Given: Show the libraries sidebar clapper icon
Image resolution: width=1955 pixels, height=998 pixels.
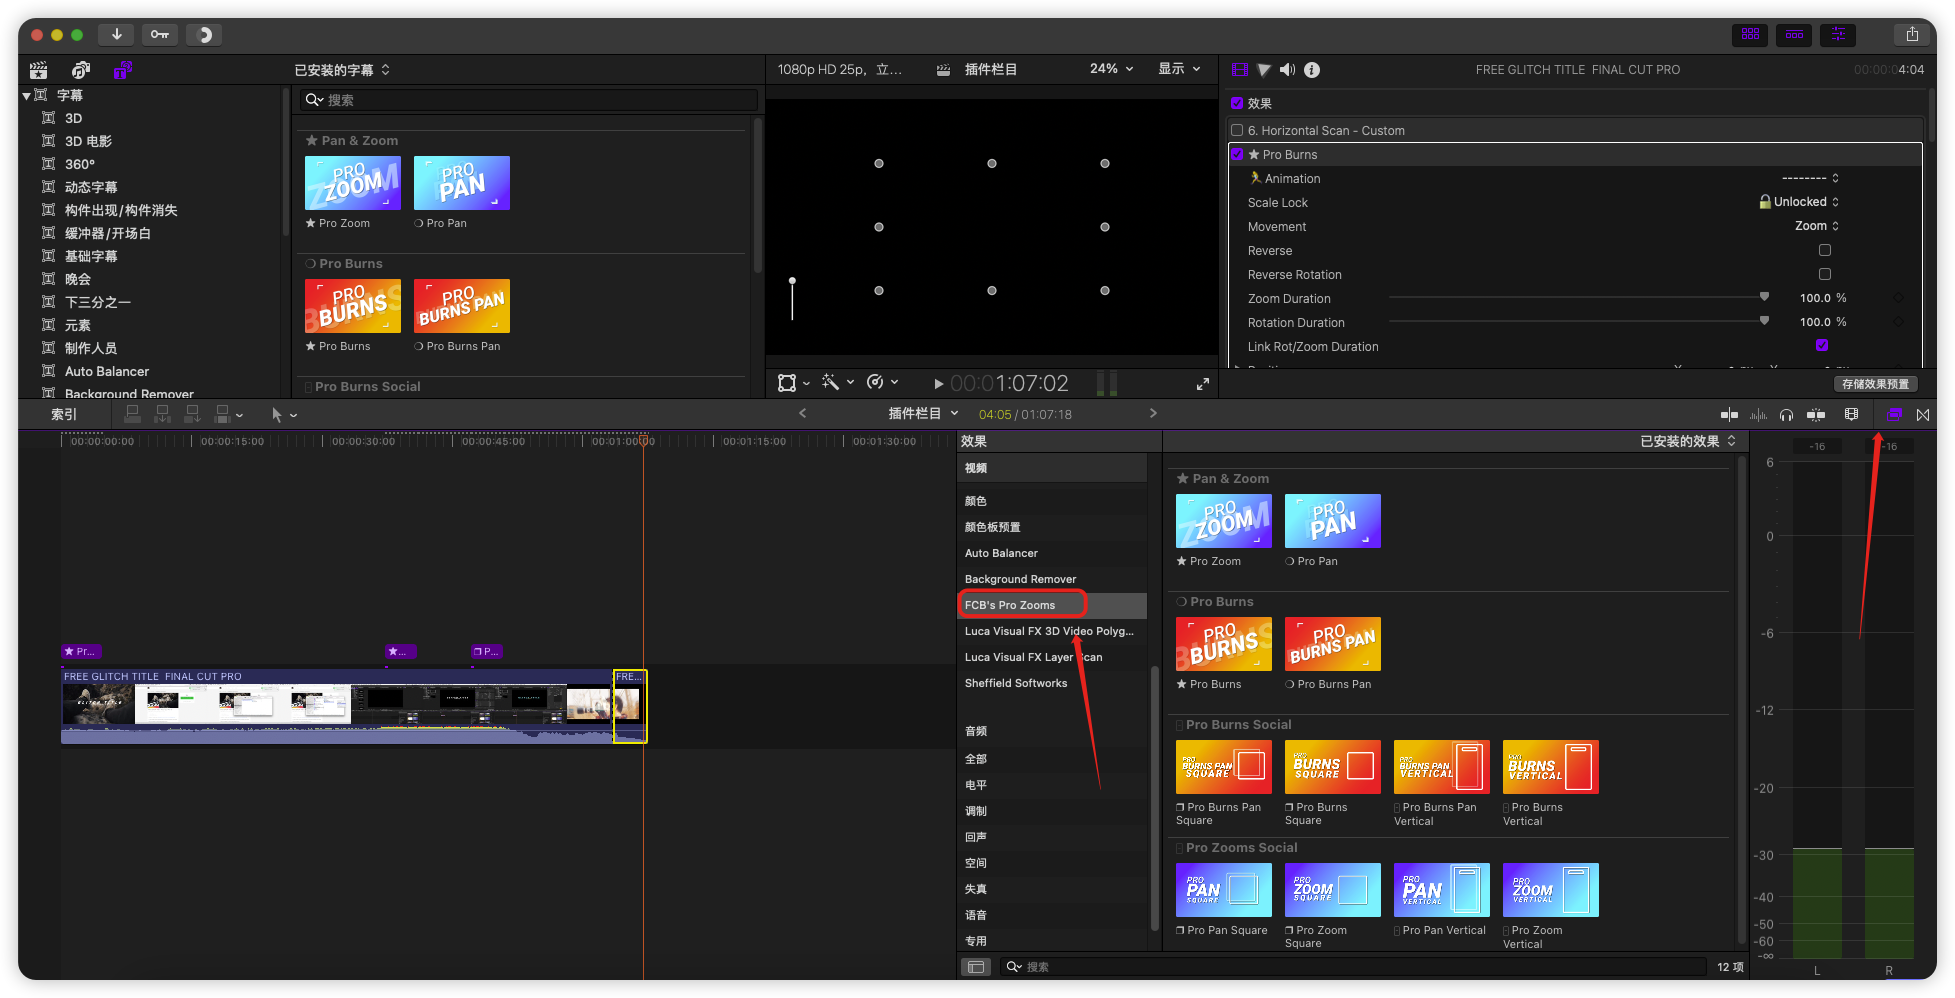Looking at the screenshot, I should tap(39, 70).
